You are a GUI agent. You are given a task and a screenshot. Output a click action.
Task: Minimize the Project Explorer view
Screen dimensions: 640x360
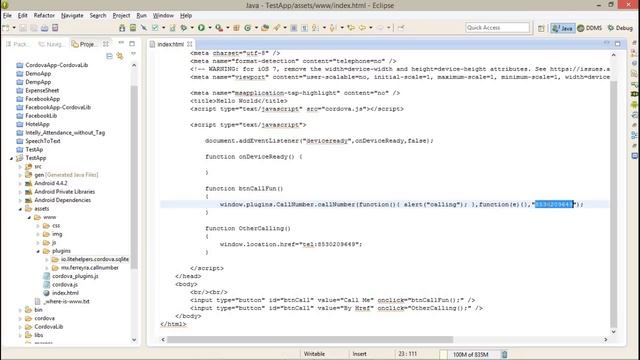pyautogui.click(x=121, y=43)
